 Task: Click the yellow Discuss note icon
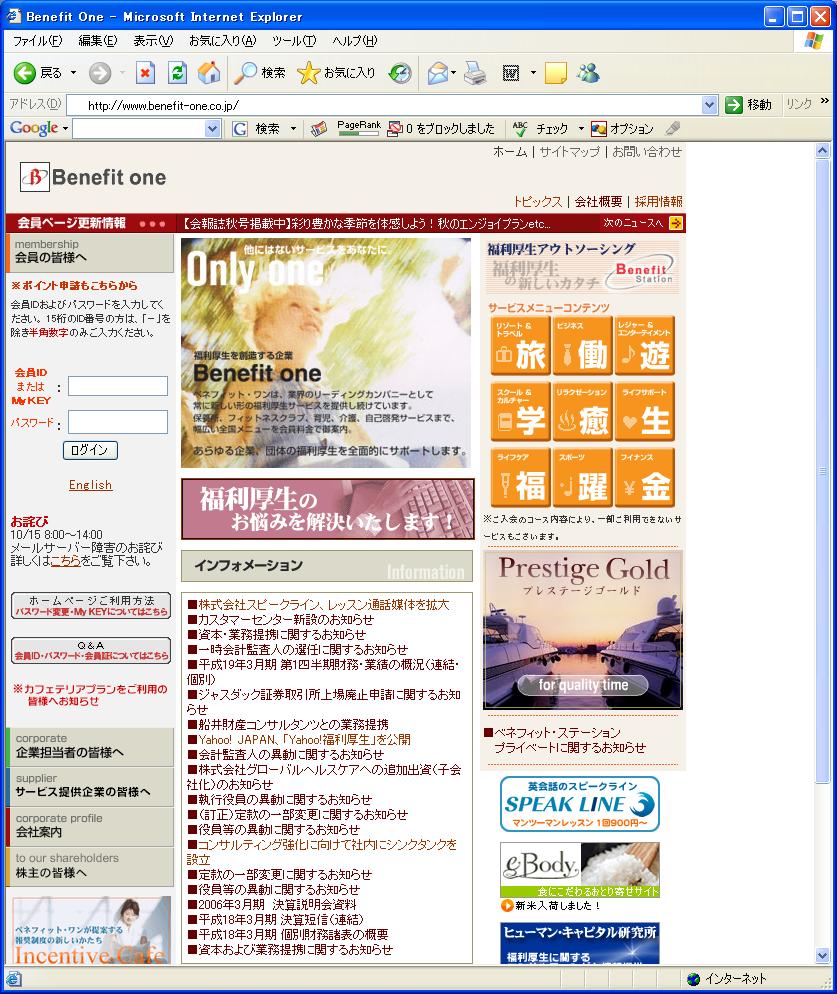point(555,73)
